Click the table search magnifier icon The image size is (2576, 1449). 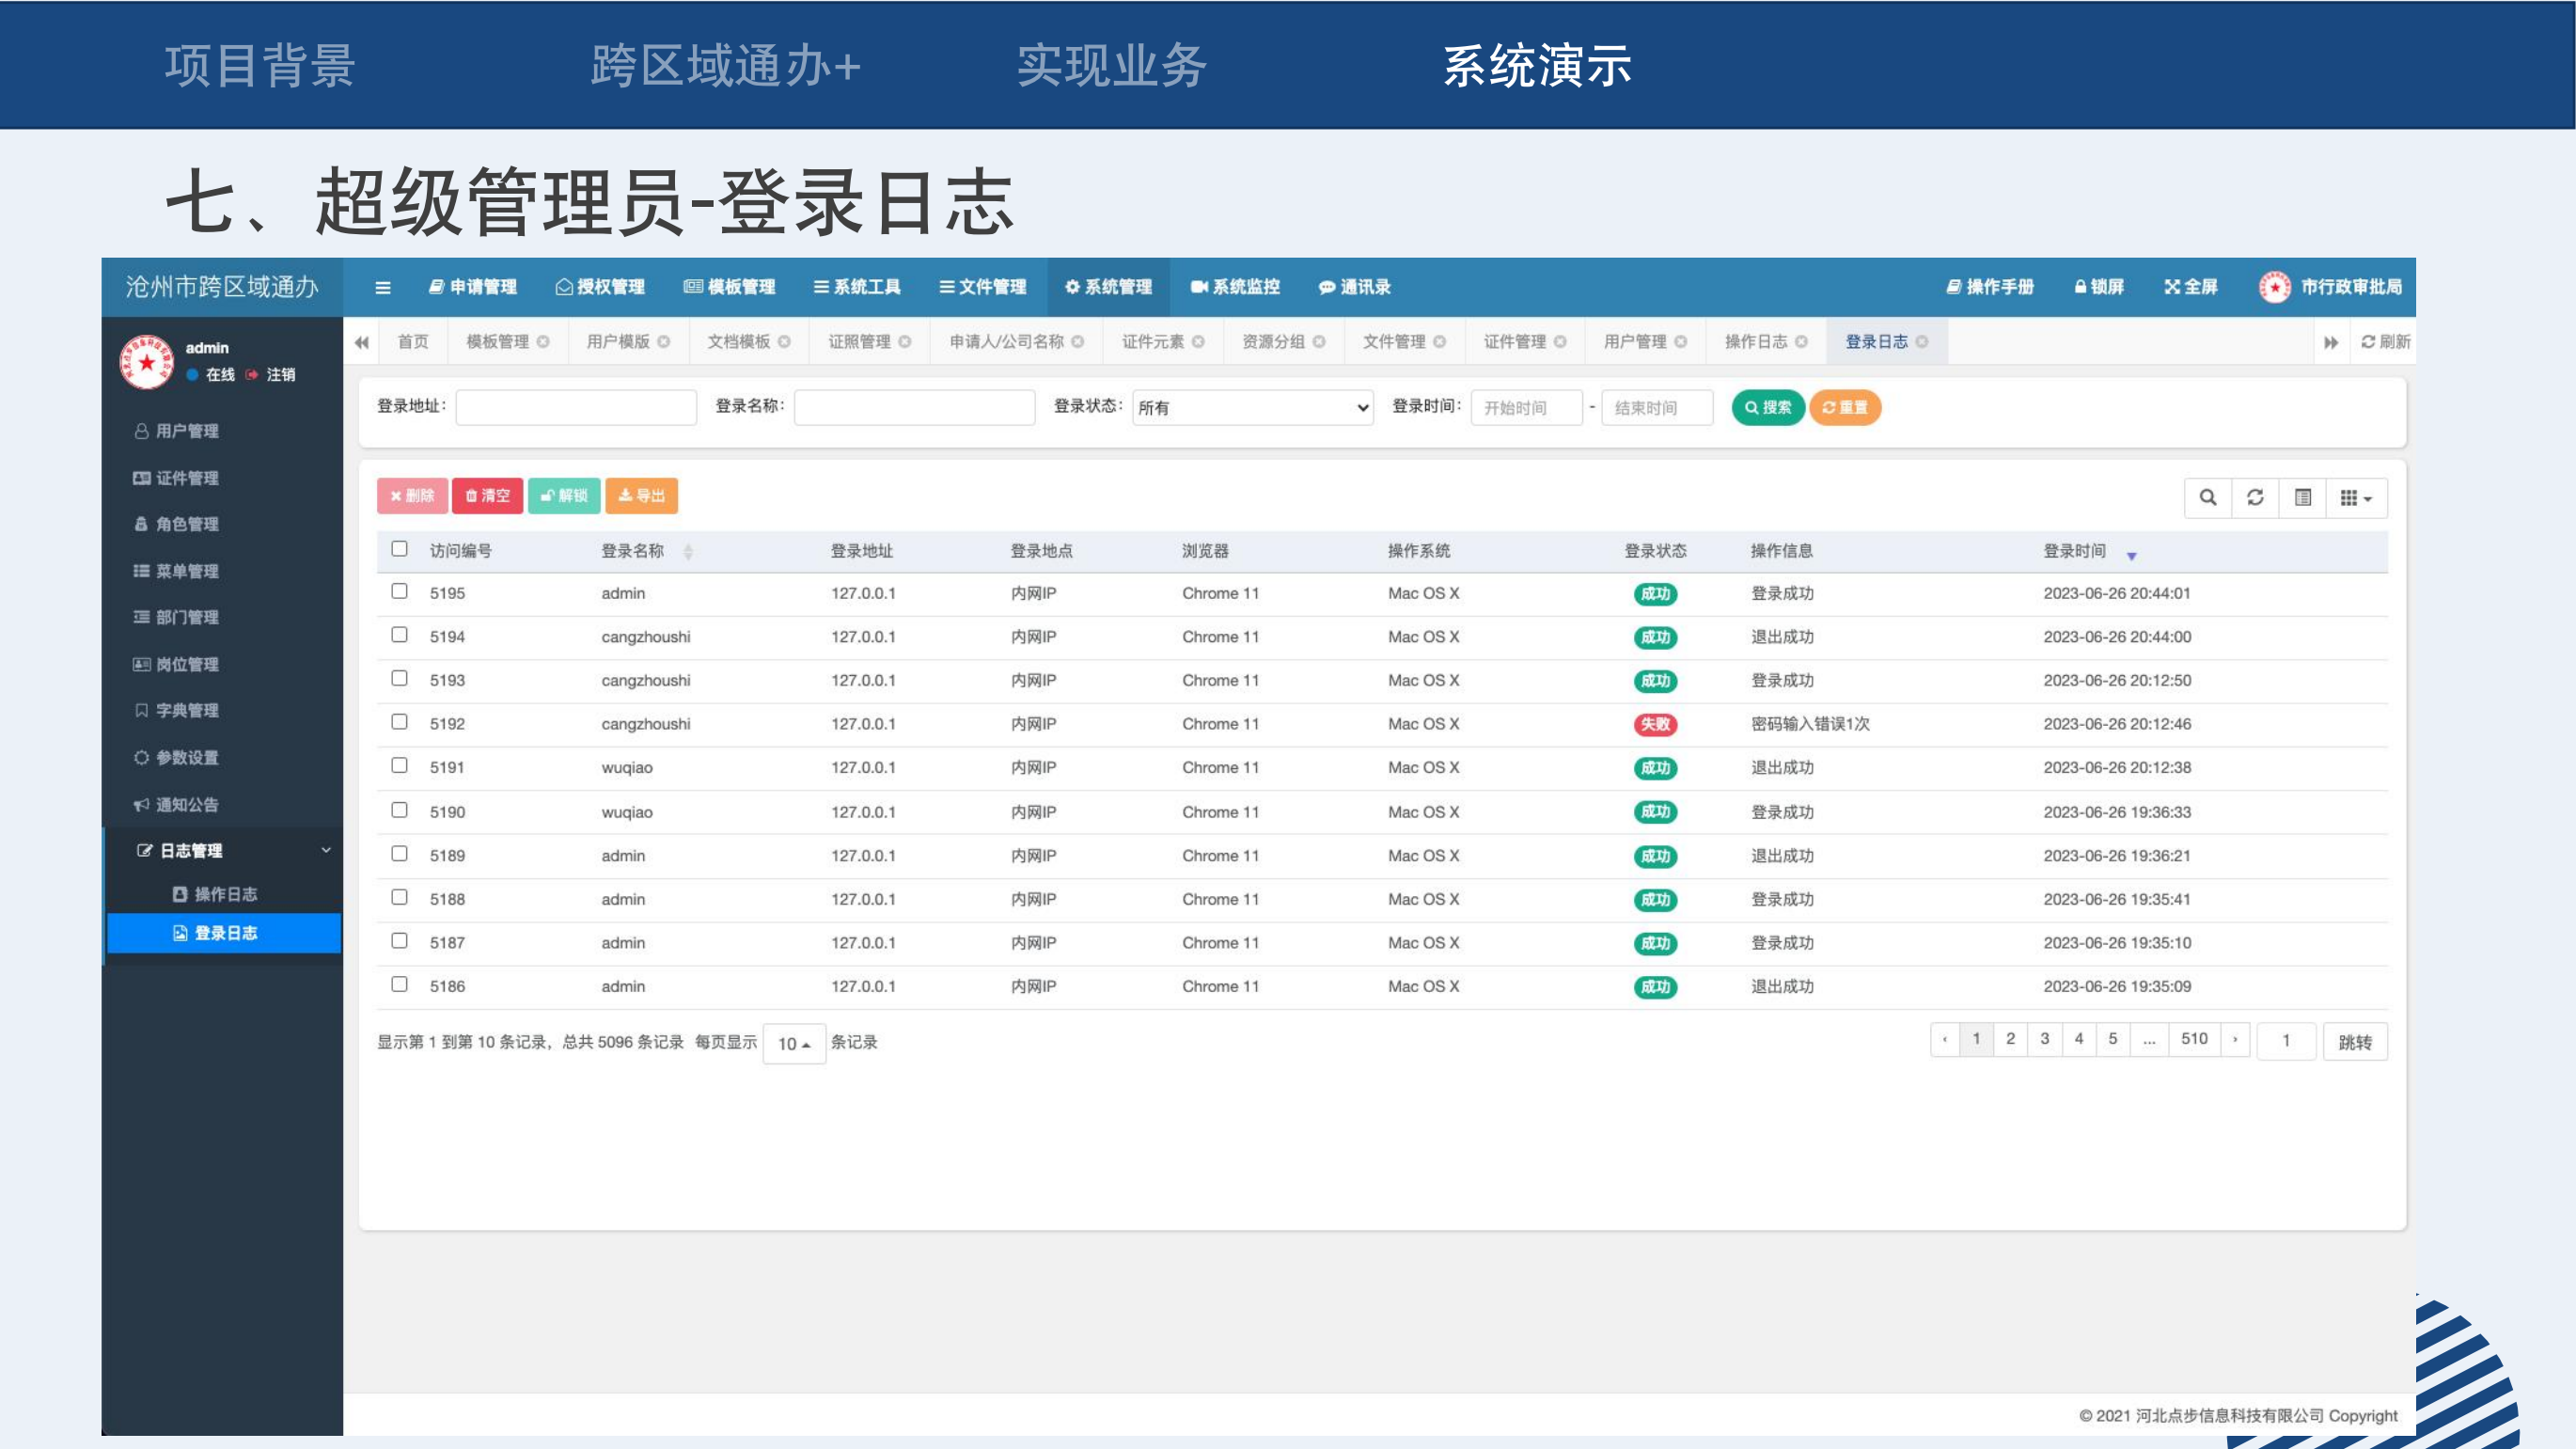(2208, 497)
